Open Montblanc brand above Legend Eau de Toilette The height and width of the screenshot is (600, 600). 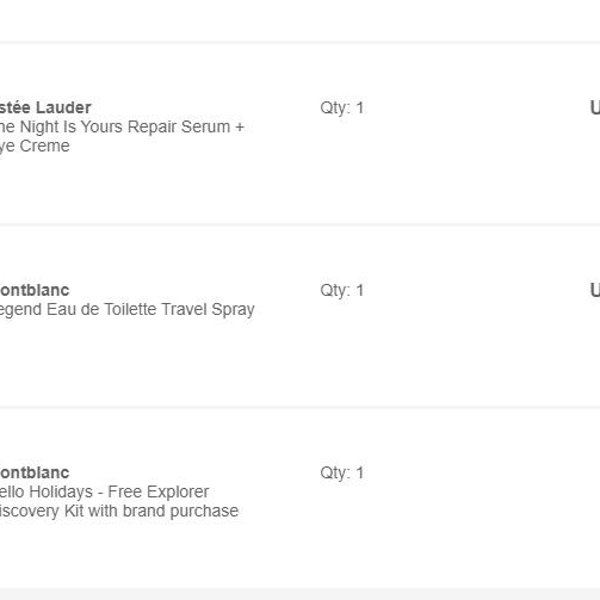pyautogui.click(x=34, y=290)
